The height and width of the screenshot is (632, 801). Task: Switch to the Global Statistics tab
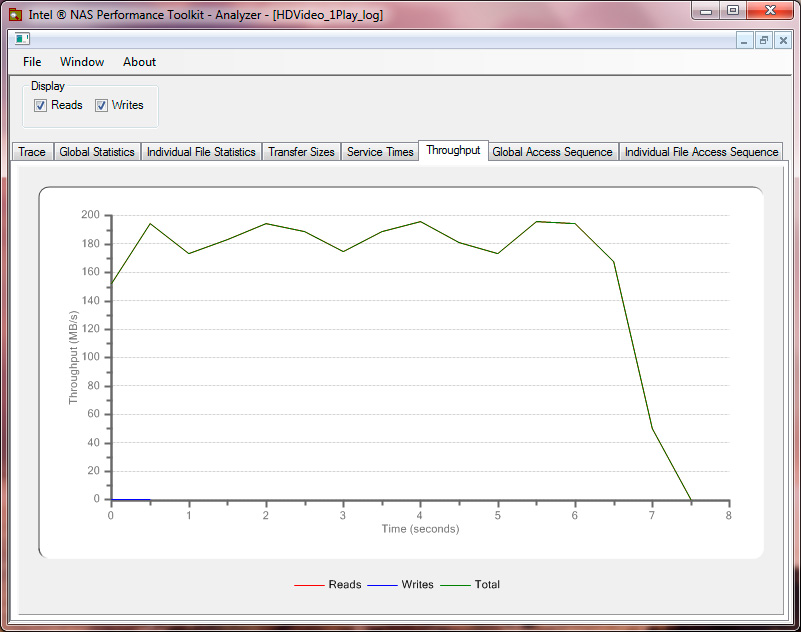click(97, 152)
